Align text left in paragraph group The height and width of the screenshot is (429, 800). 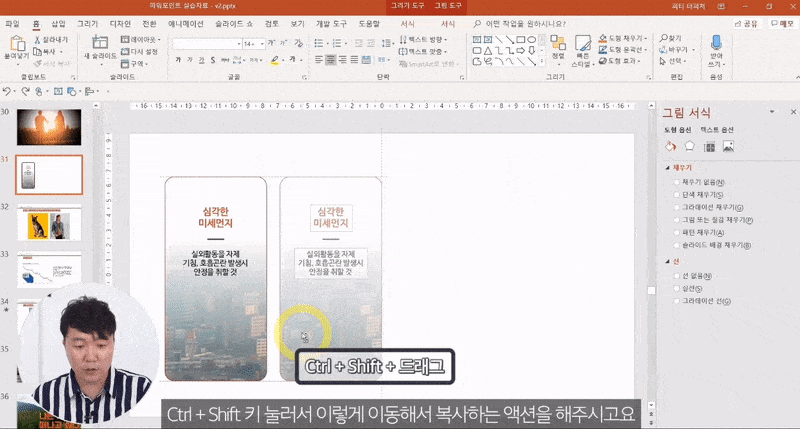[x=319, y=60]
